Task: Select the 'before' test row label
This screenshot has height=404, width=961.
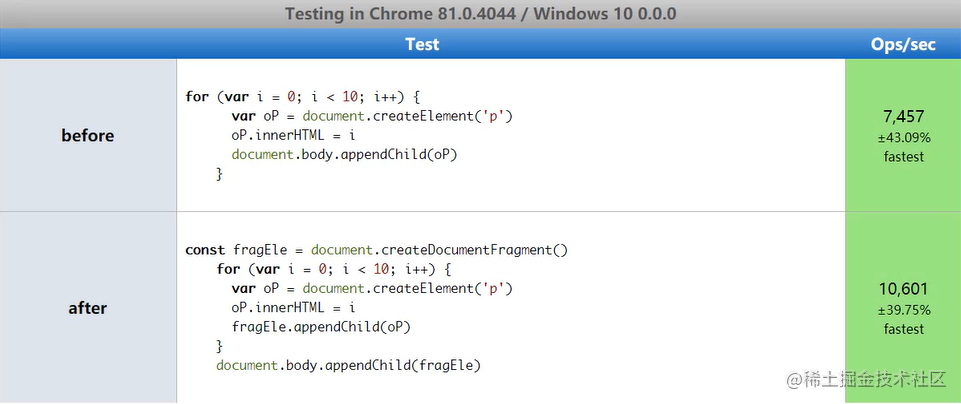Action: point(88,135)
